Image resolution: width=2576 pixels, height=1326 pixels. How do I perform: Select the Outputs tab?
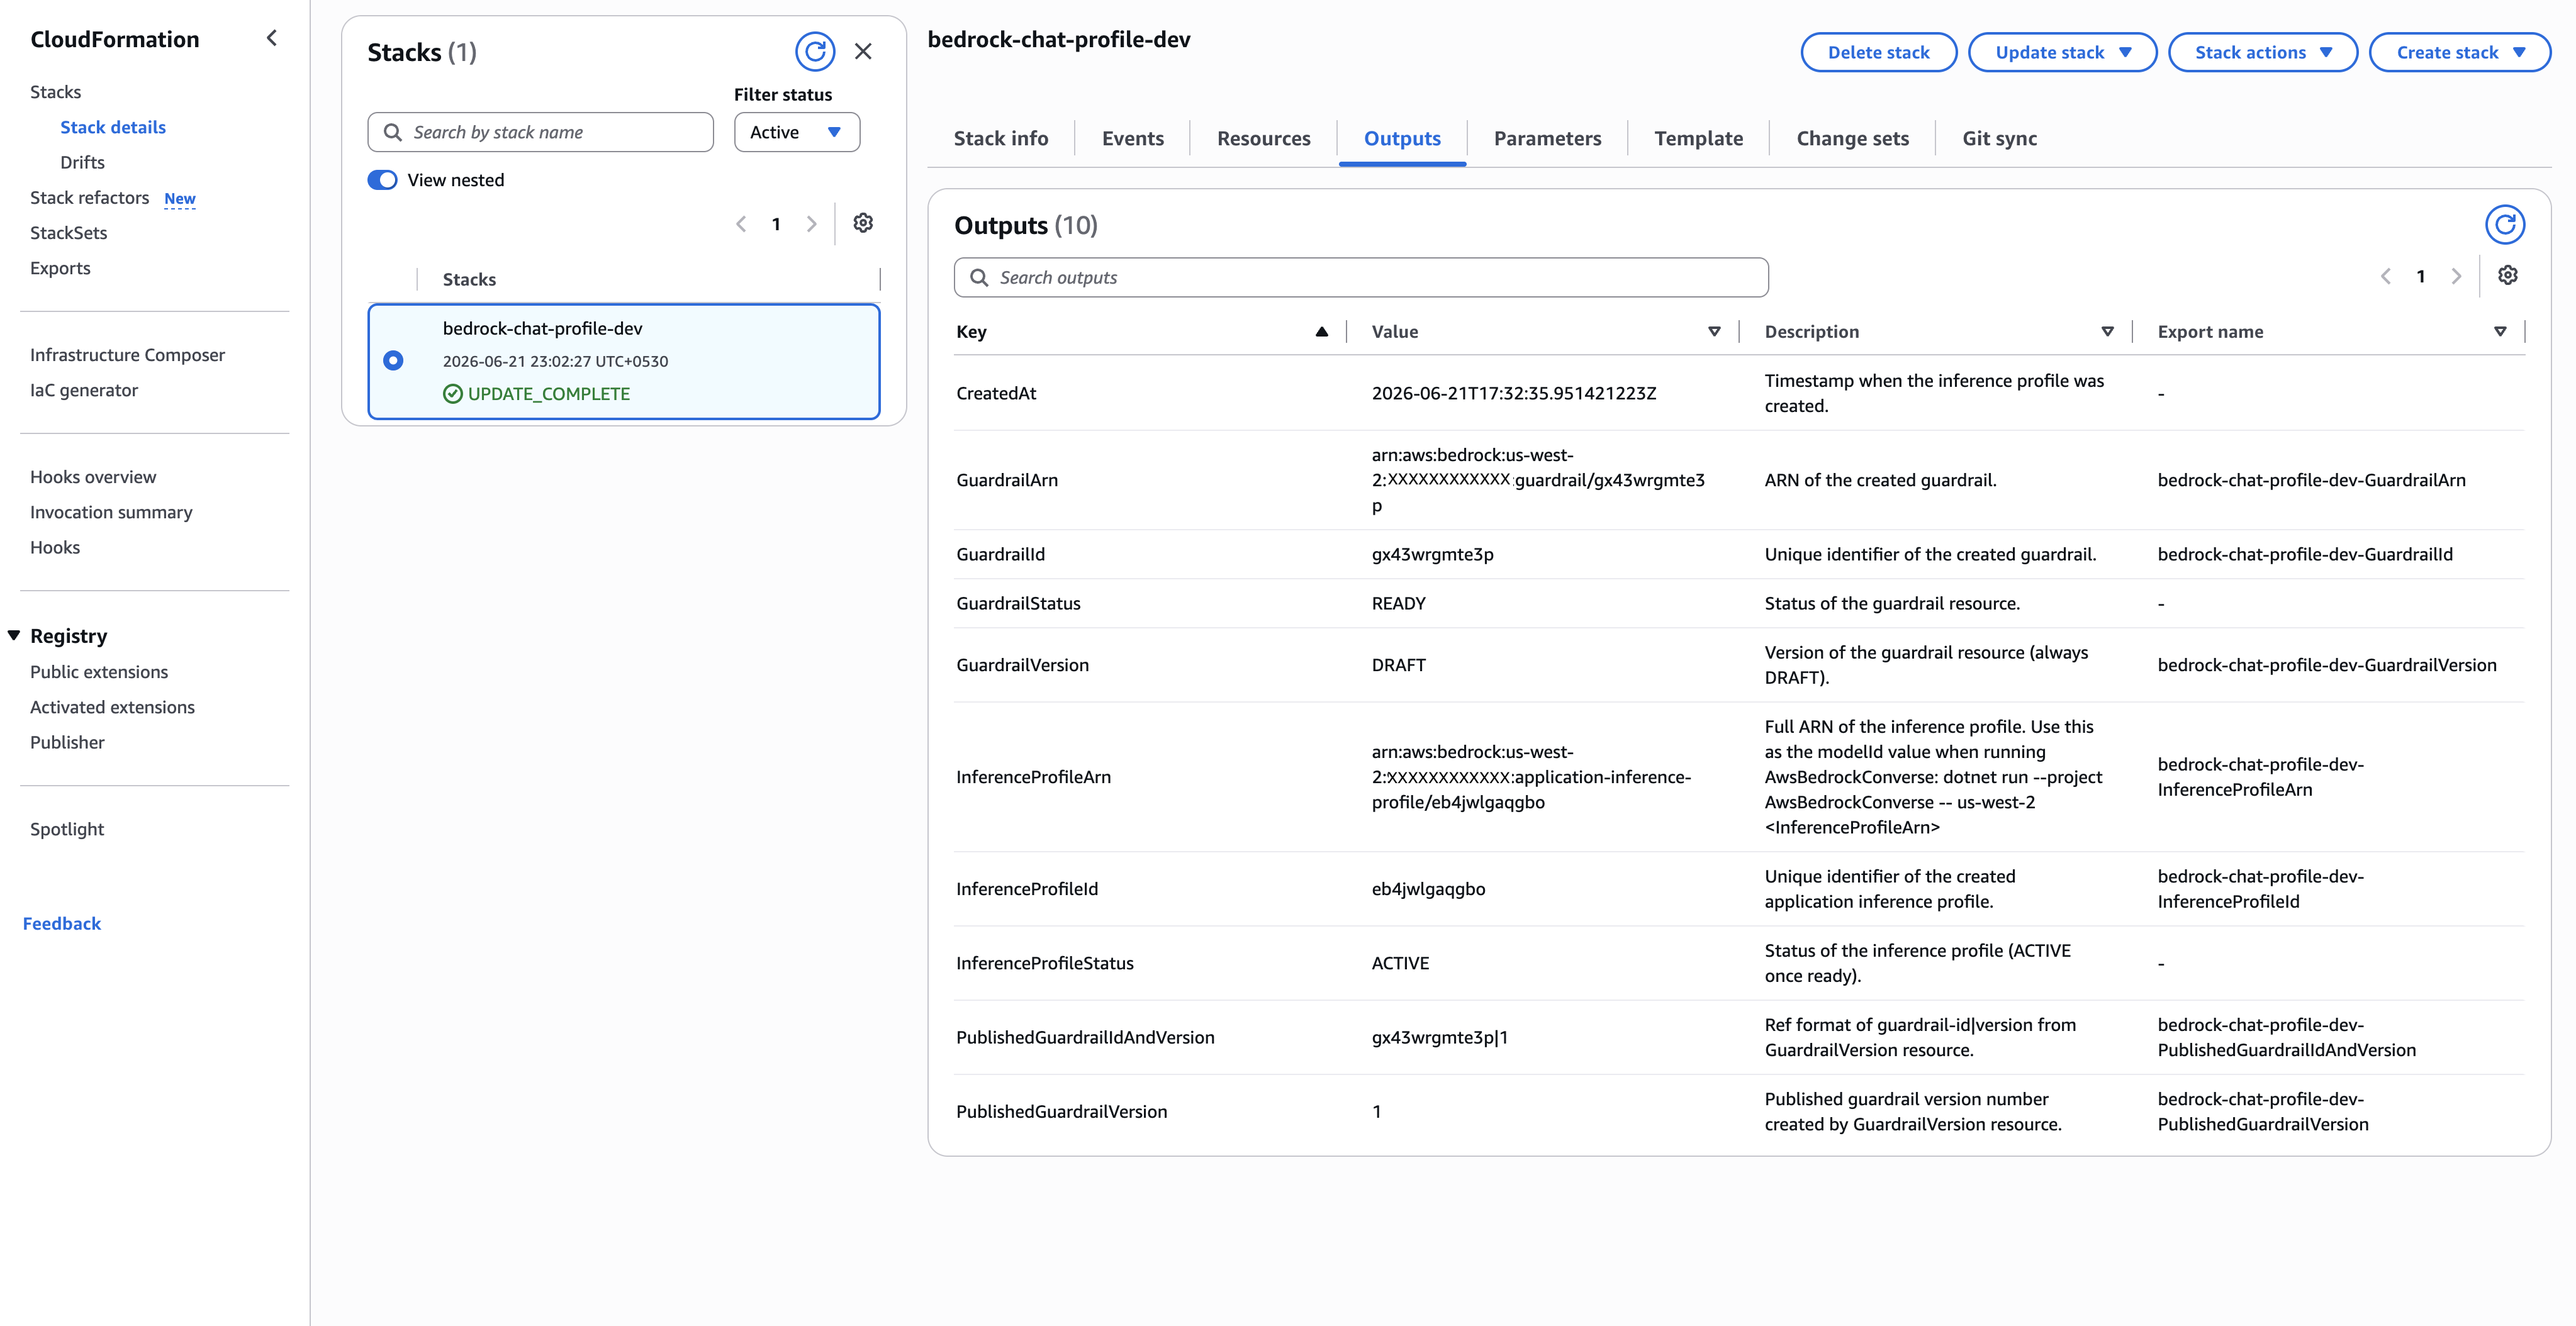(1402, 138)
